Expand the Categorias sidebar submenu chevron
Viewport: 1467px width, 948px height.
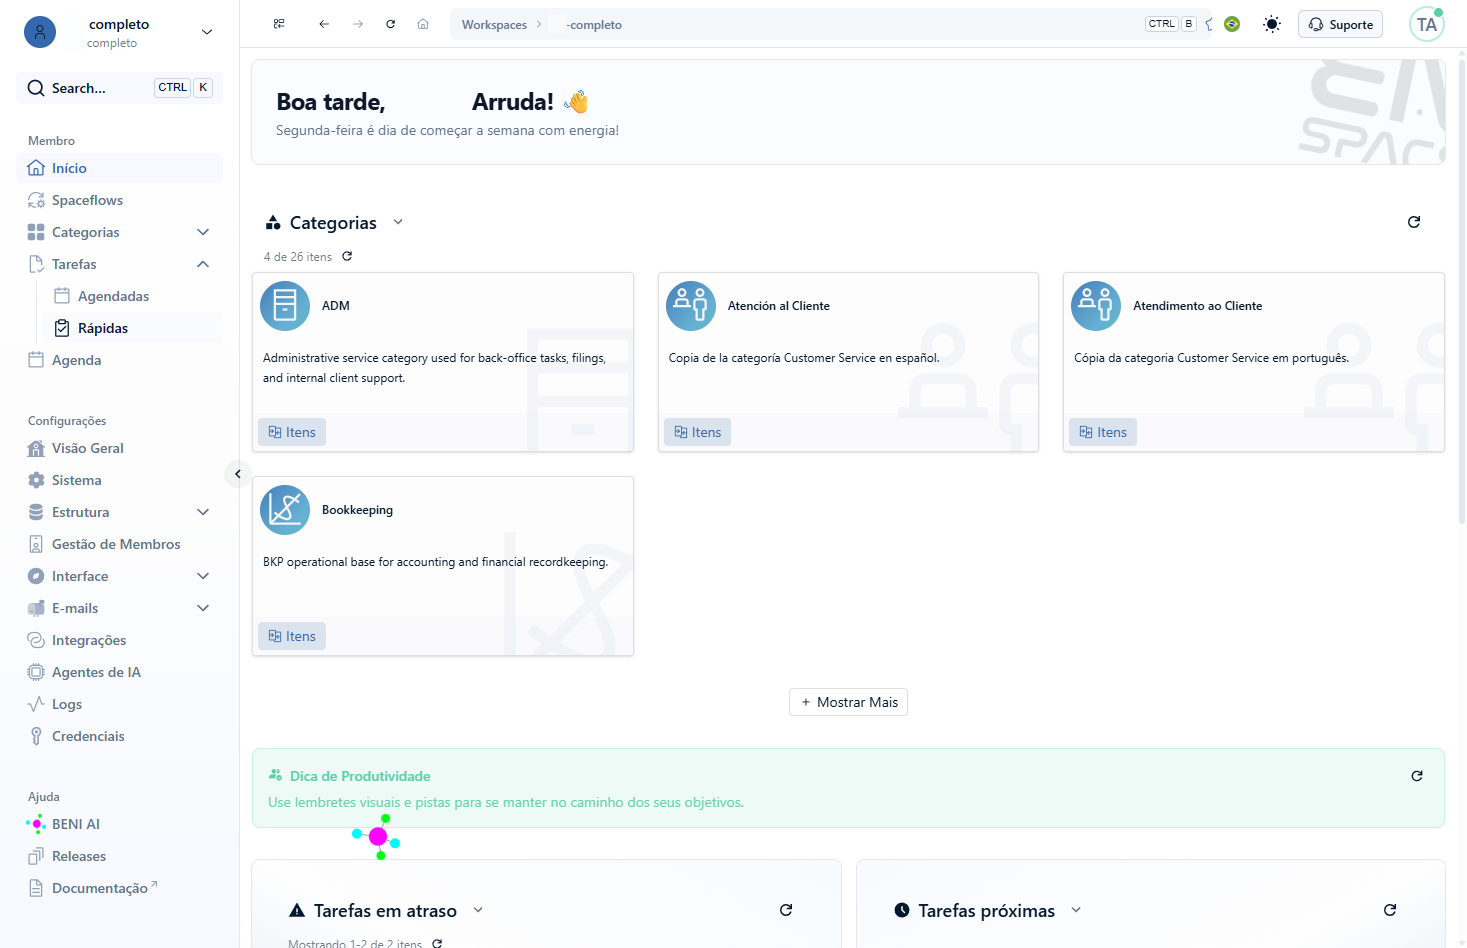[x=203, y=232]
